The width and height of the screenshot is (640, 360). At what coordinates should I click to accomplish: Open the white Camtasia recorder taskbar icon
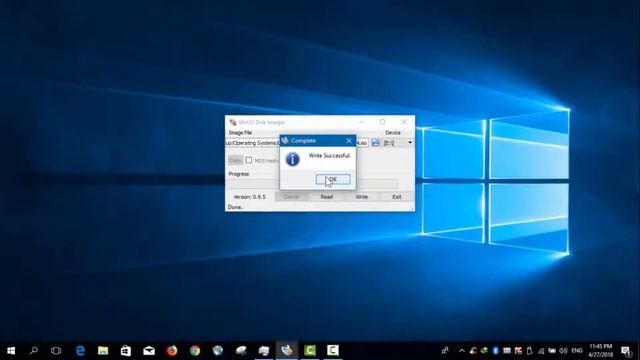click(333, 351)
